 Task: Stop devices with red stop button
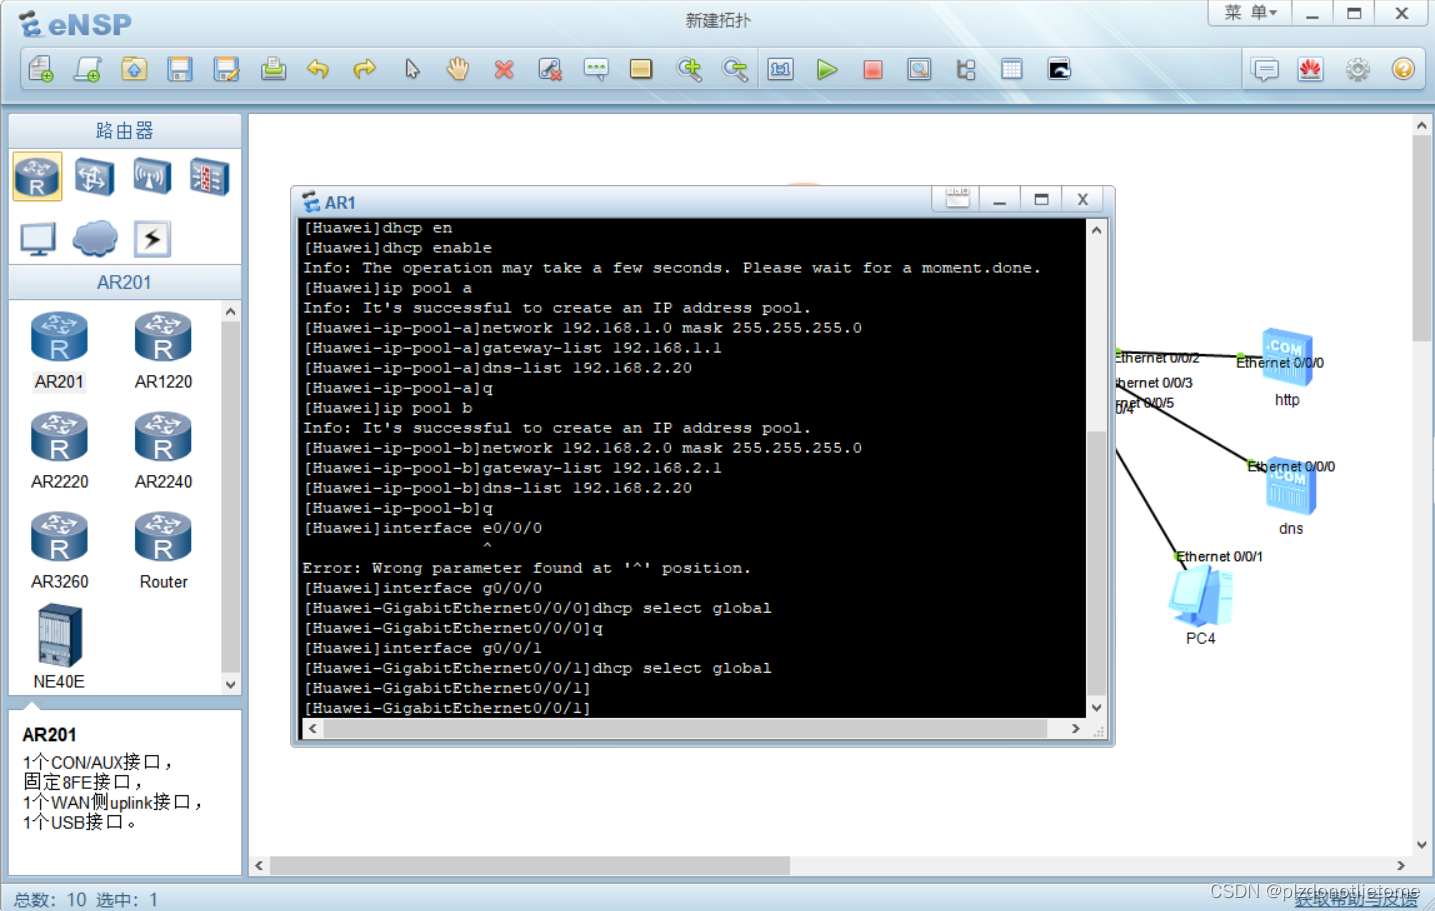[x=873, y=69]
